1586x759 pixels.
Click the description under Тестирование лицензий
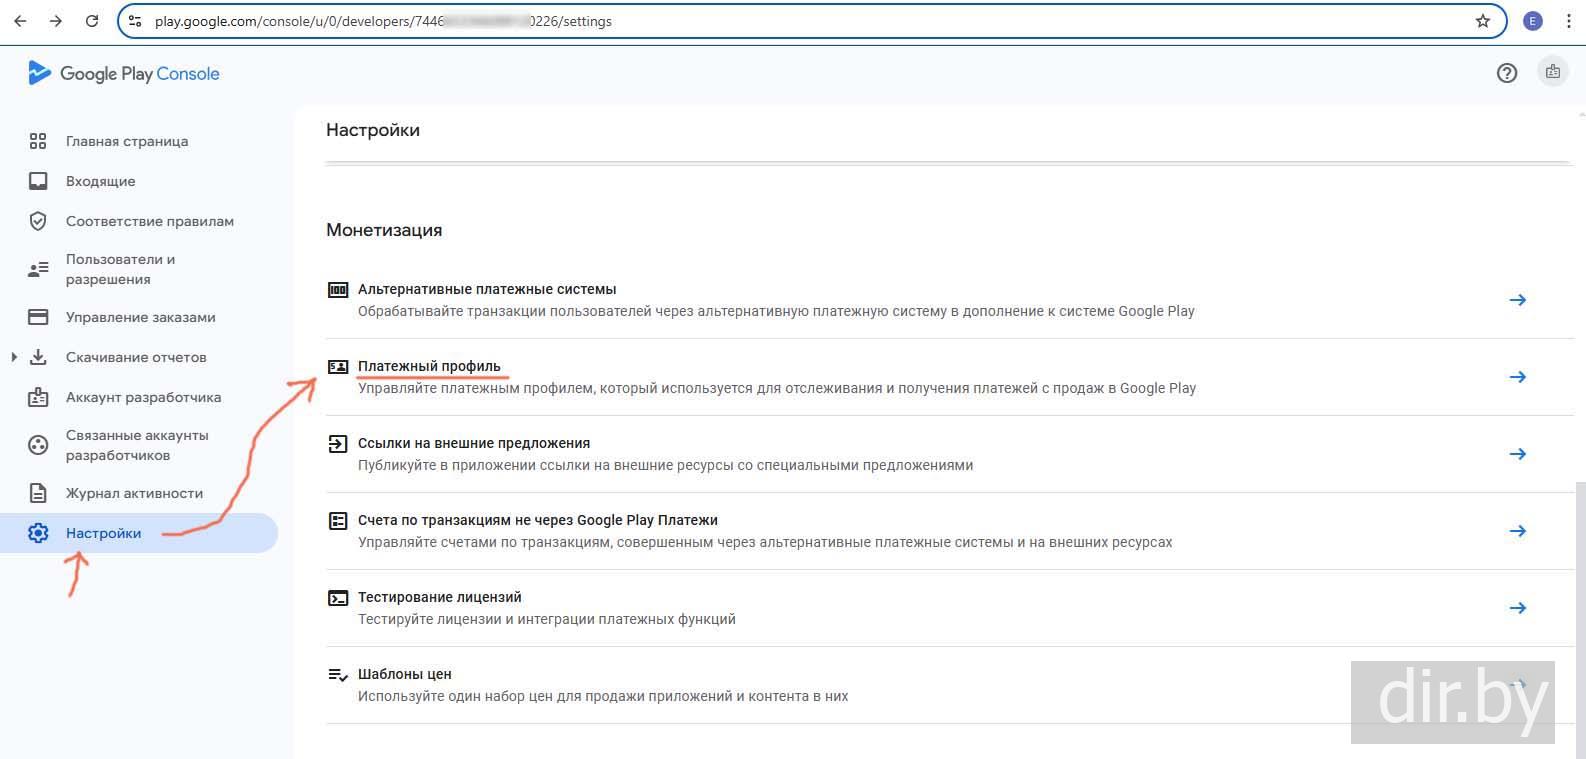pyautogui.click(x=547, y=619)
